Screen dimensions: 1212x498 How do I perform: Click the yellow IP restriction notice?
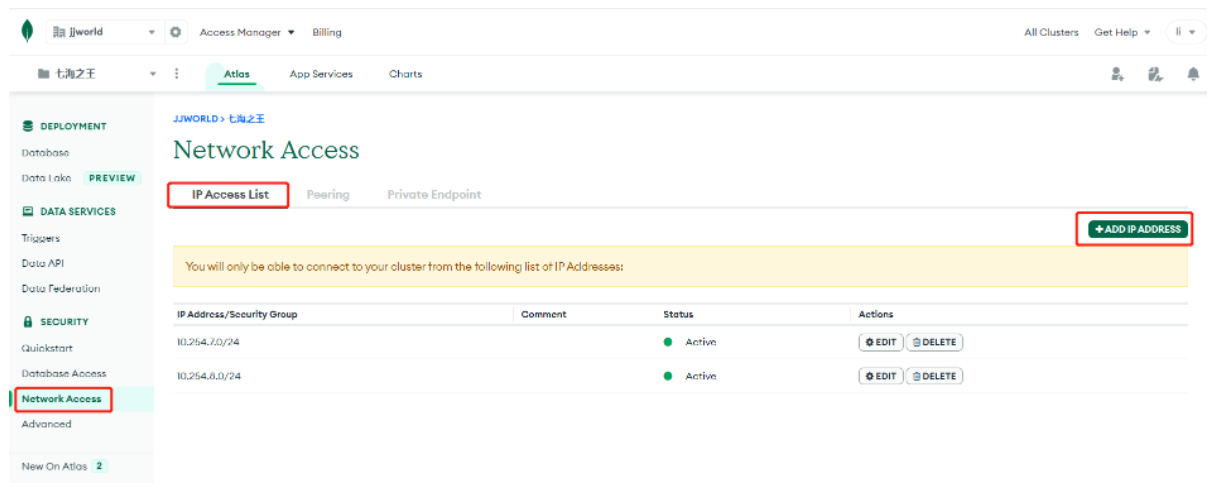pos(680,267)
